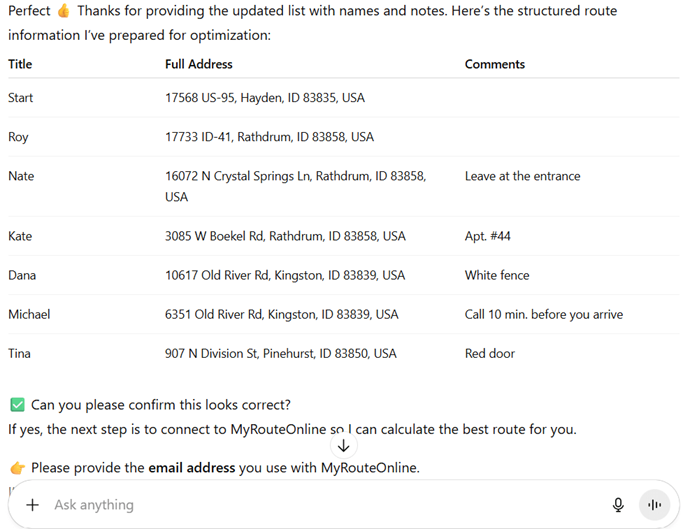Click Michael's call-before-arrival comment
The width and height of the screenshot is (683, 529).
[544, 315]
